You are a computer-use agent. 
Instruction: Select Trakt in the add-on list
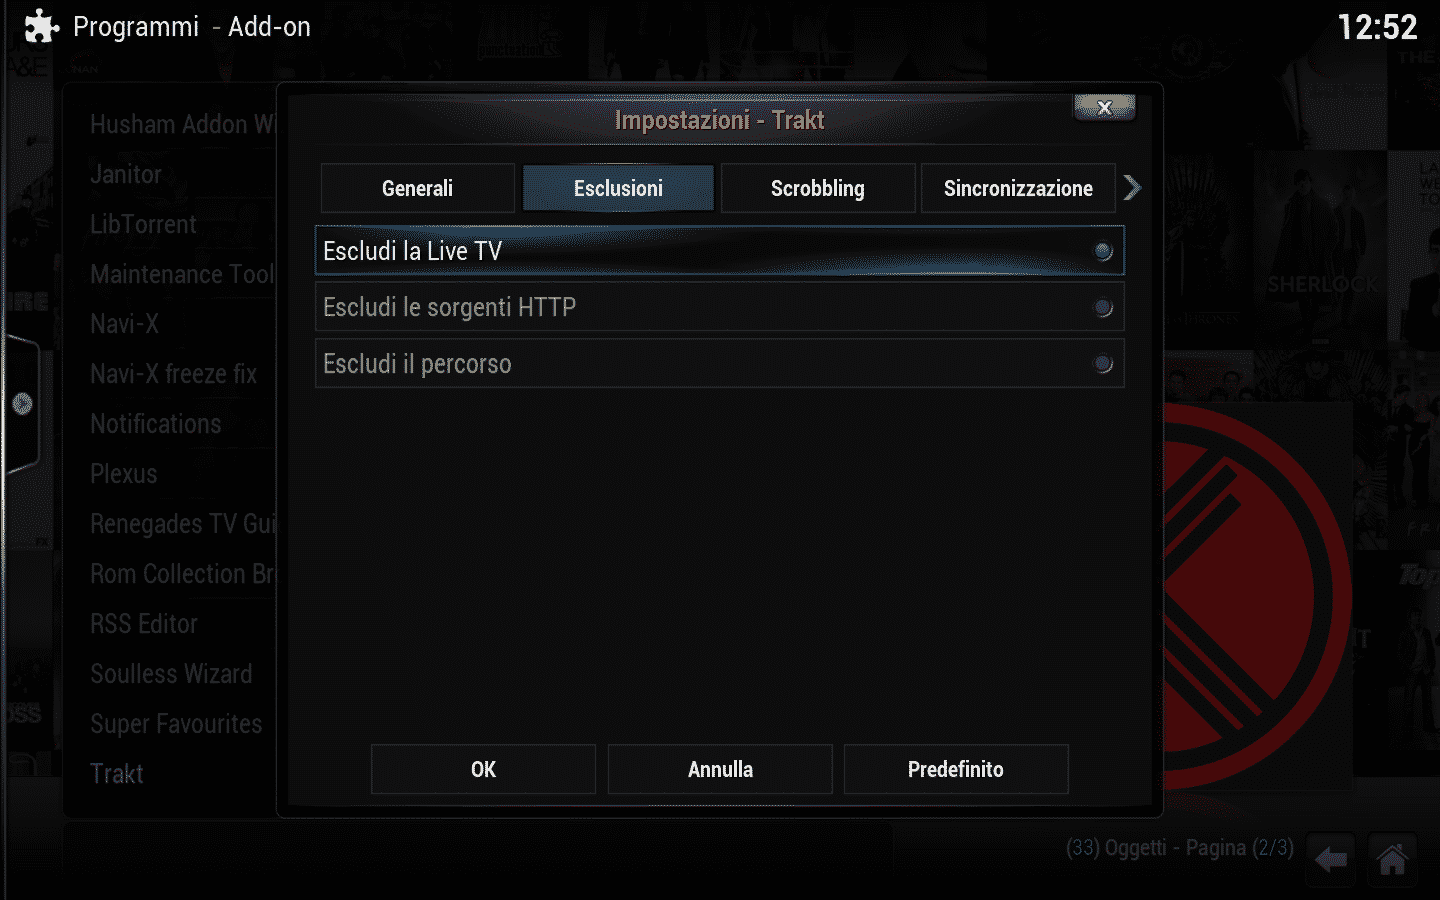tap(117, 774)
